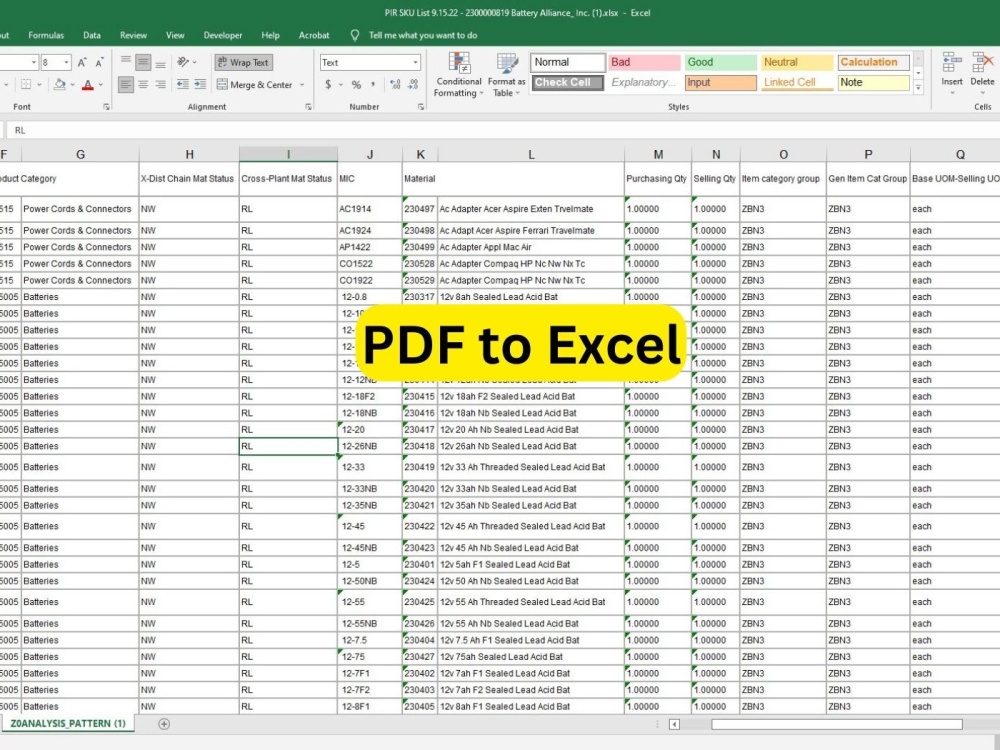Expand the cell styles gallery

click(x=918, y=87)
